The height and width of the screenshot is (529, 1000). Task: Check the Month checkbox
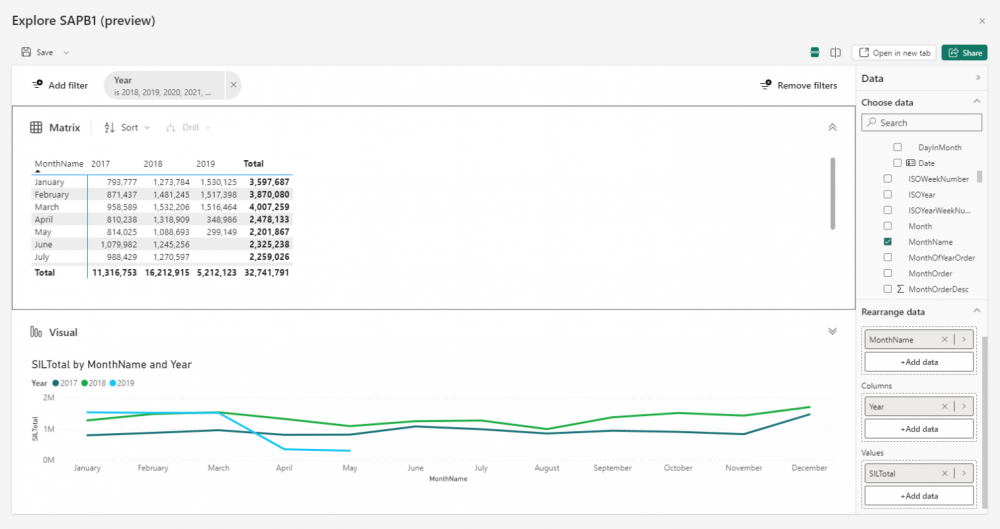tap(887, 226)
